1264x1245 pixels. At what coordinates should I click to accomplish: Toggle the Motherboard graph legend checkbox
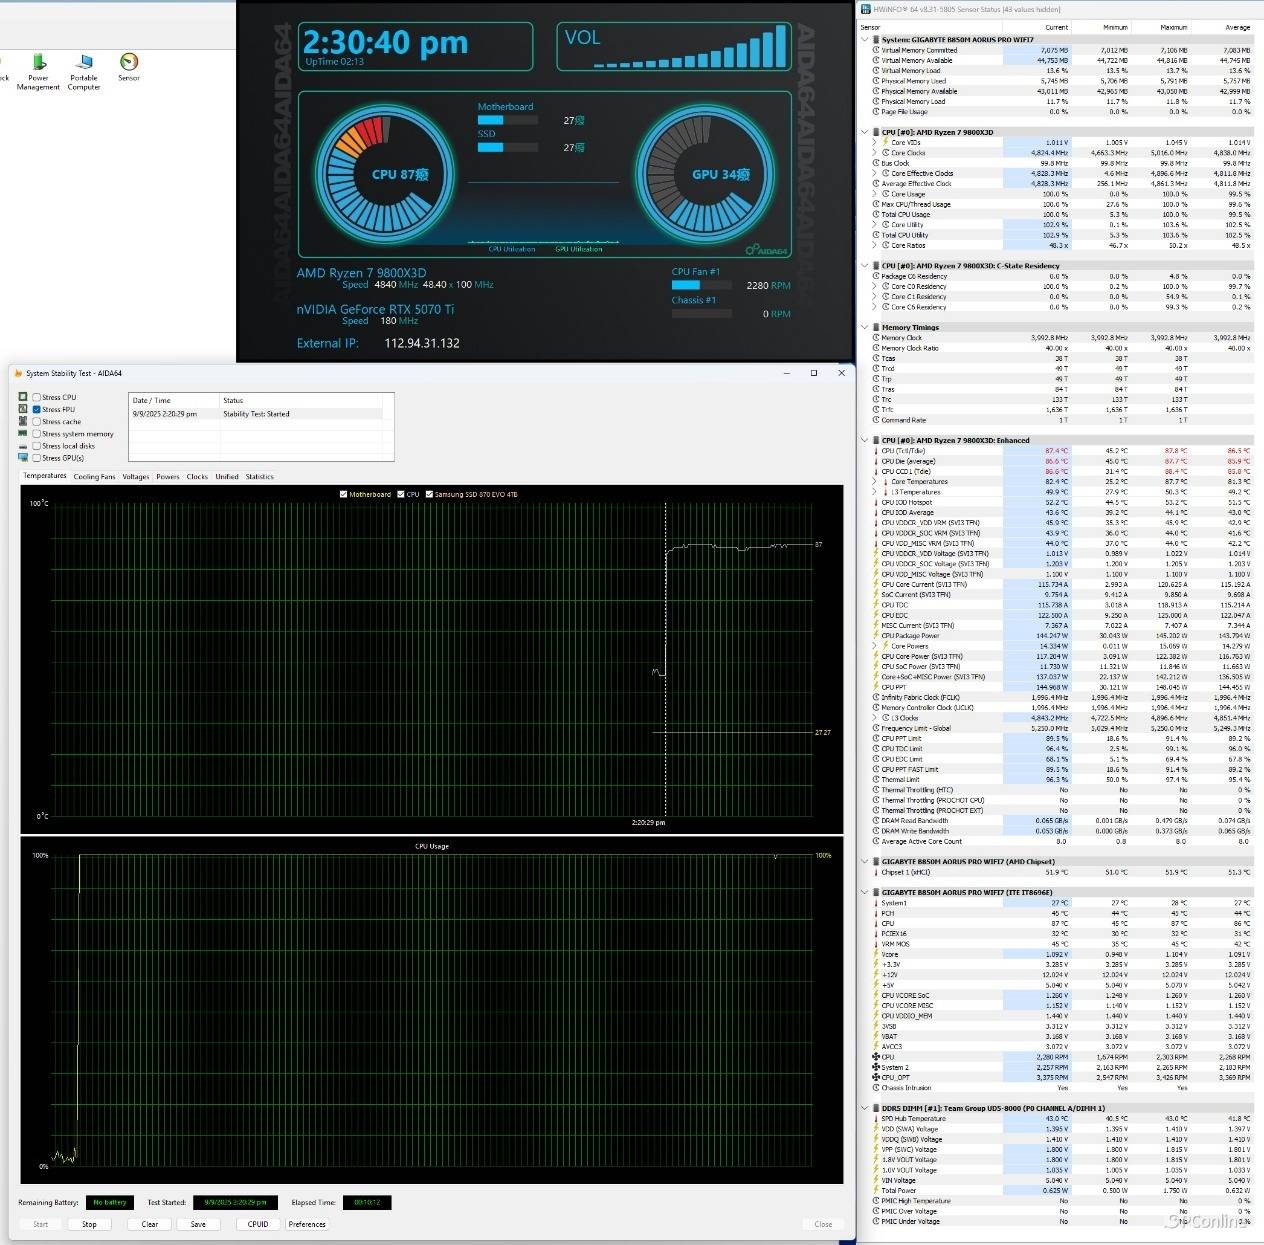[x=344, y=494]
